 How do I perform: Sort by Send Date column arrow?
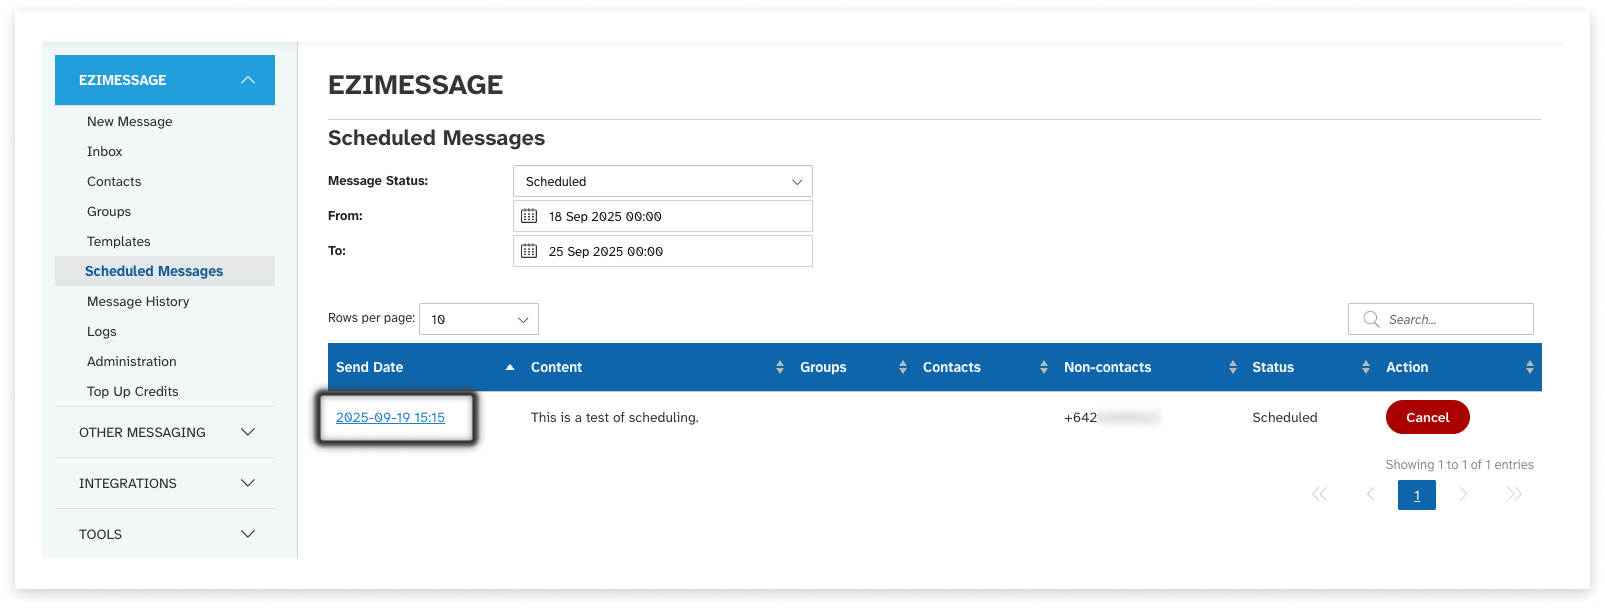510,367
